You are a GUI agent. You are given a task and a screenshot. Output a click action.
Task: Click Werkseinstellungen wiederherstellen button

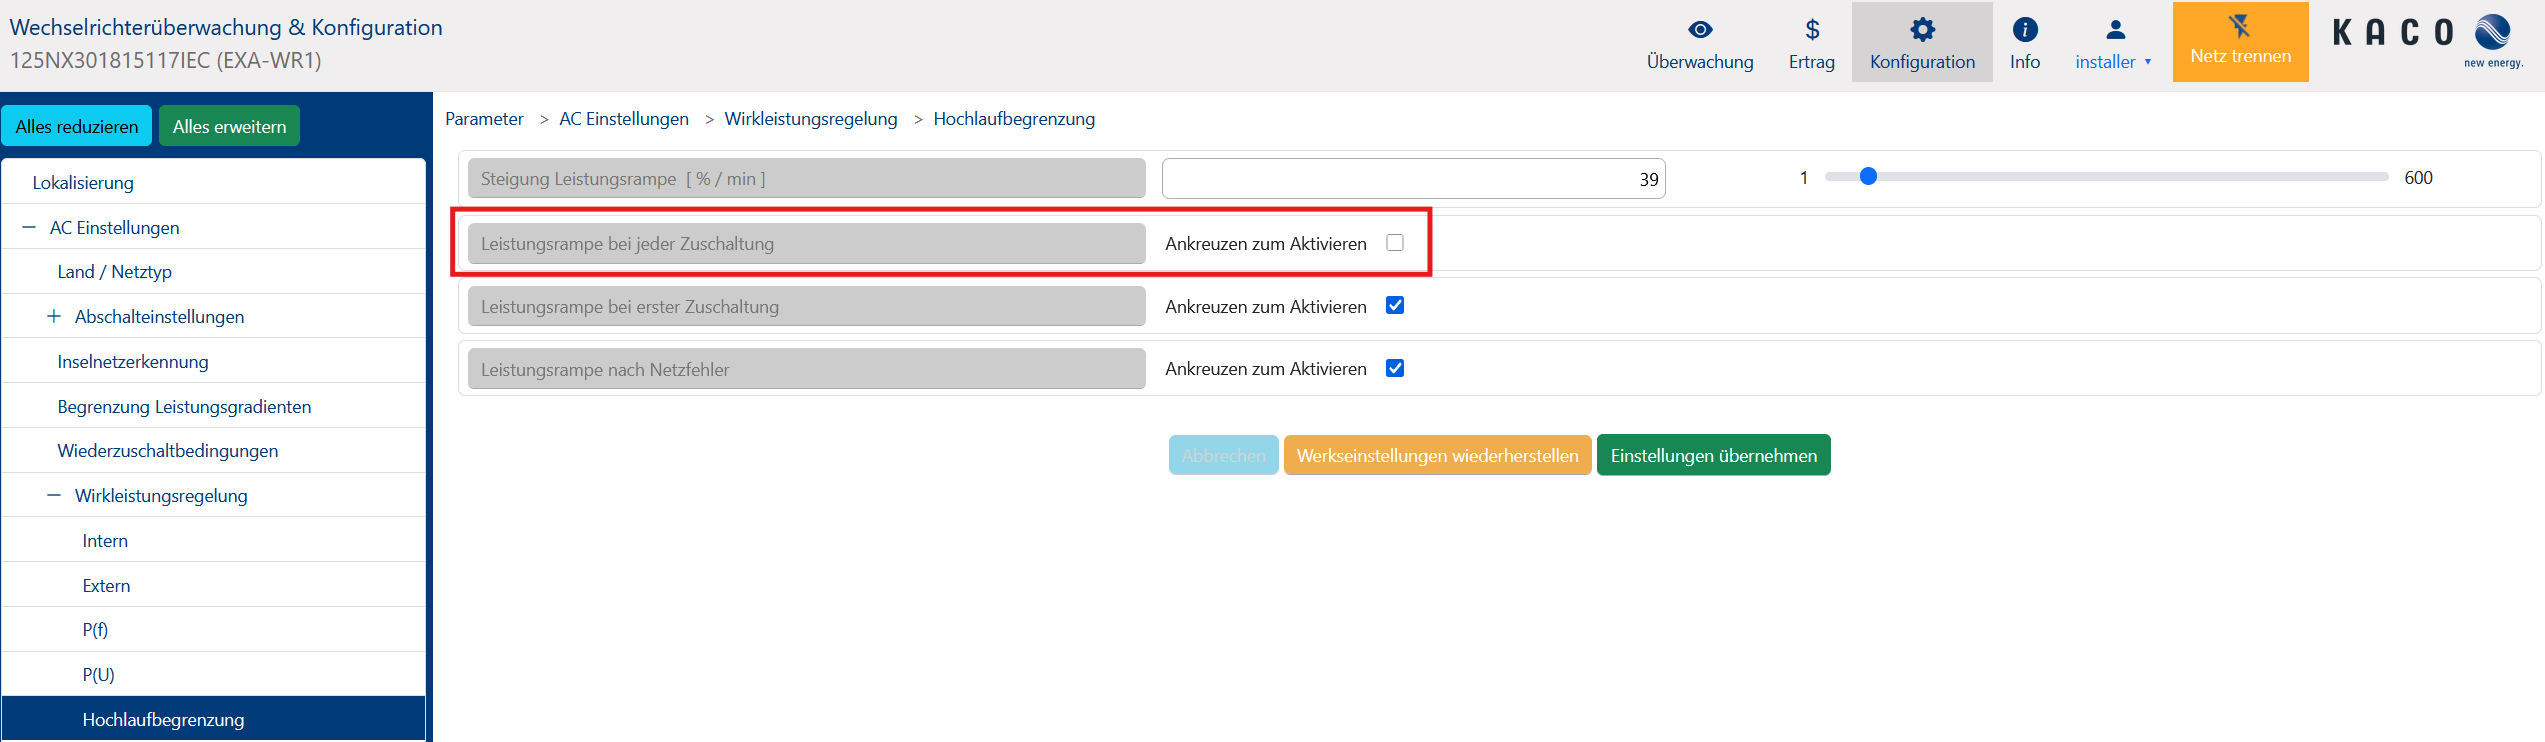point(1437,456)
